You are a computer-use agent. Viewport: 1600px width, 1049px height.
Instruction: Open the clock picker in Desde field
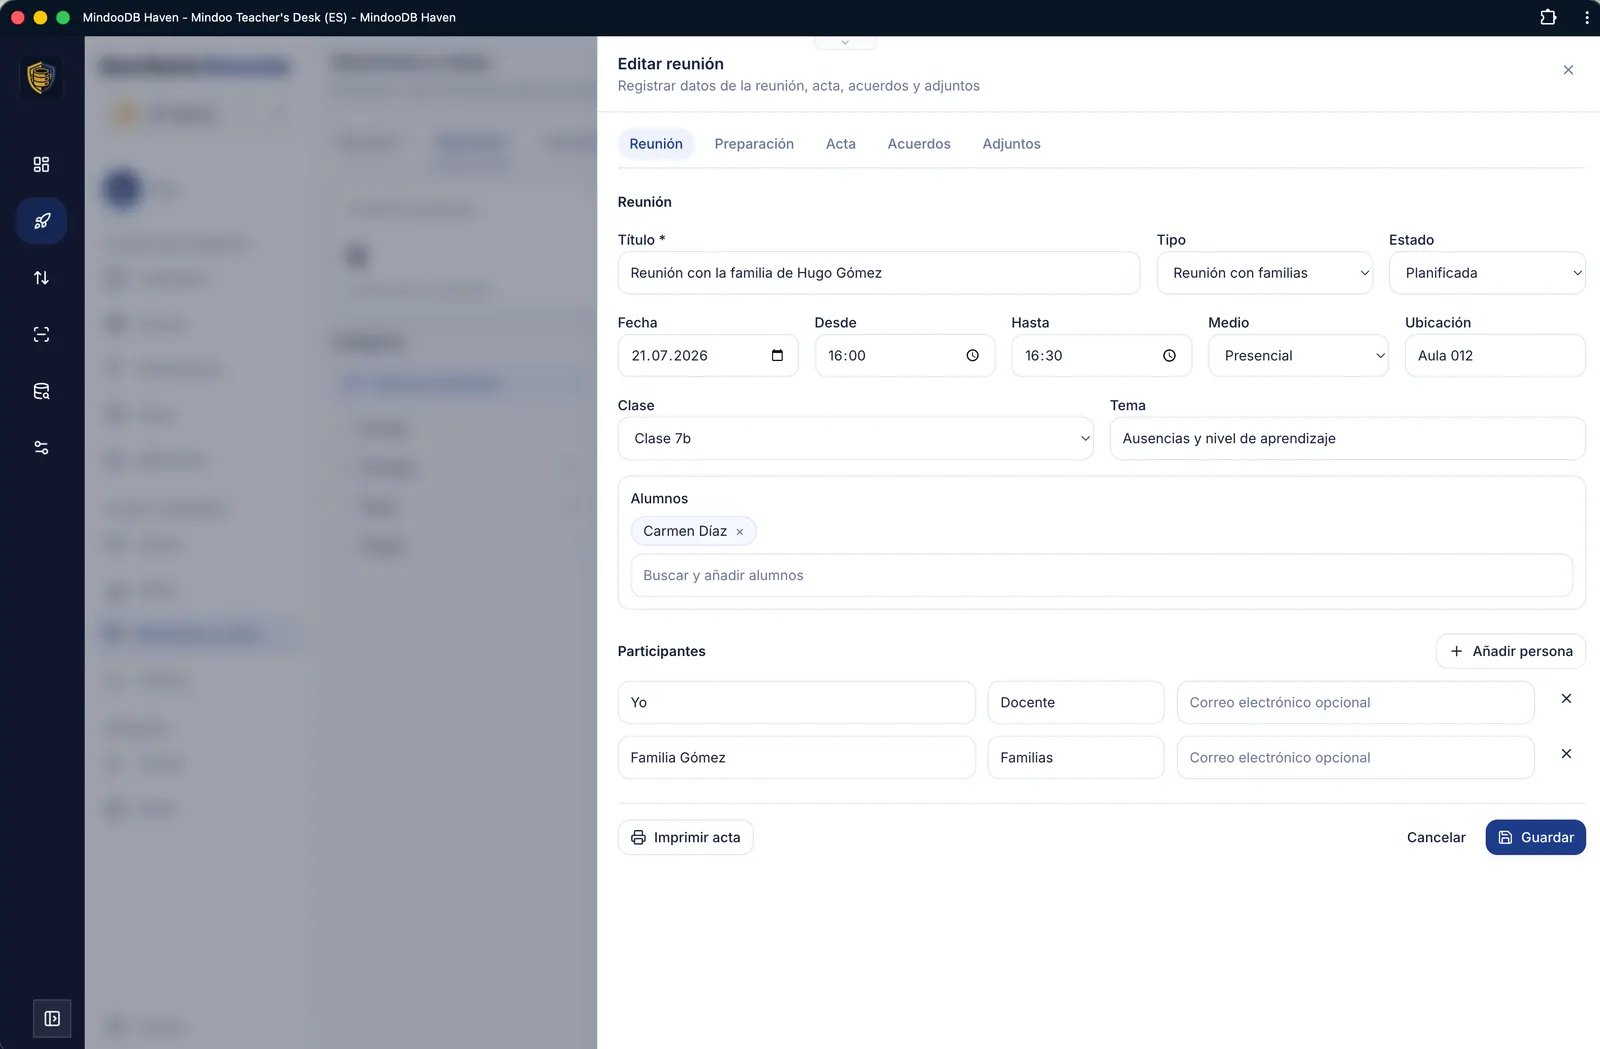tap(972, 356)
